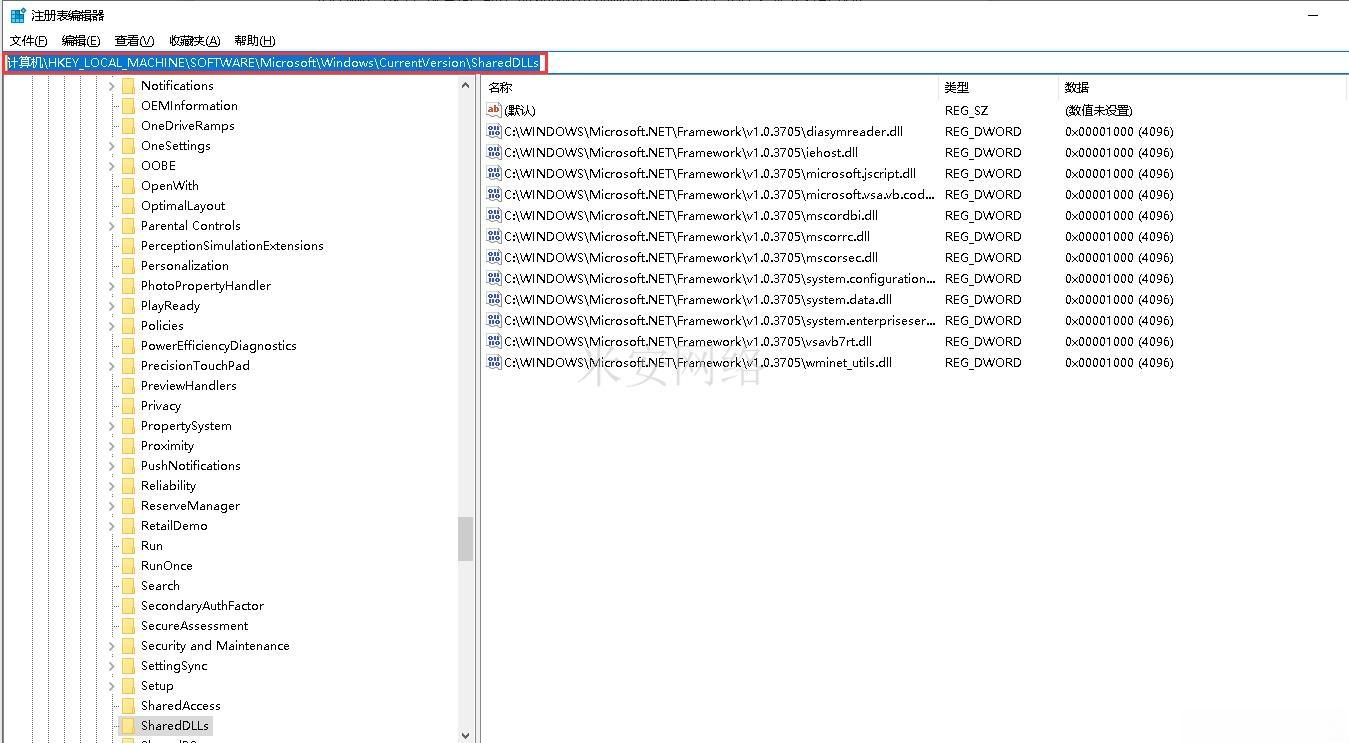Click the DWORD icon of iehost.dll
The image size is (1349, 743).
point(494,152)
